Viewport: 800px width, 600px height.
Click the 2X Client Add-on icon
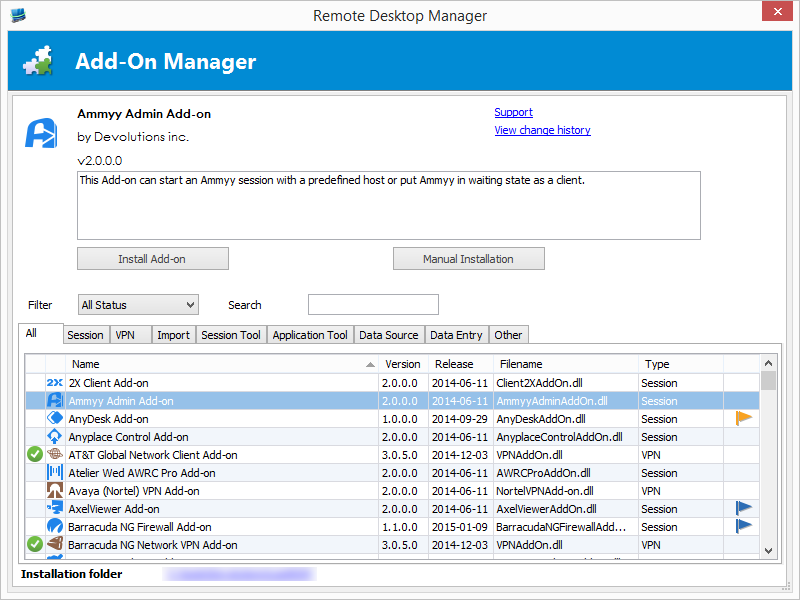pyautogui.click(x=55, y=383)
